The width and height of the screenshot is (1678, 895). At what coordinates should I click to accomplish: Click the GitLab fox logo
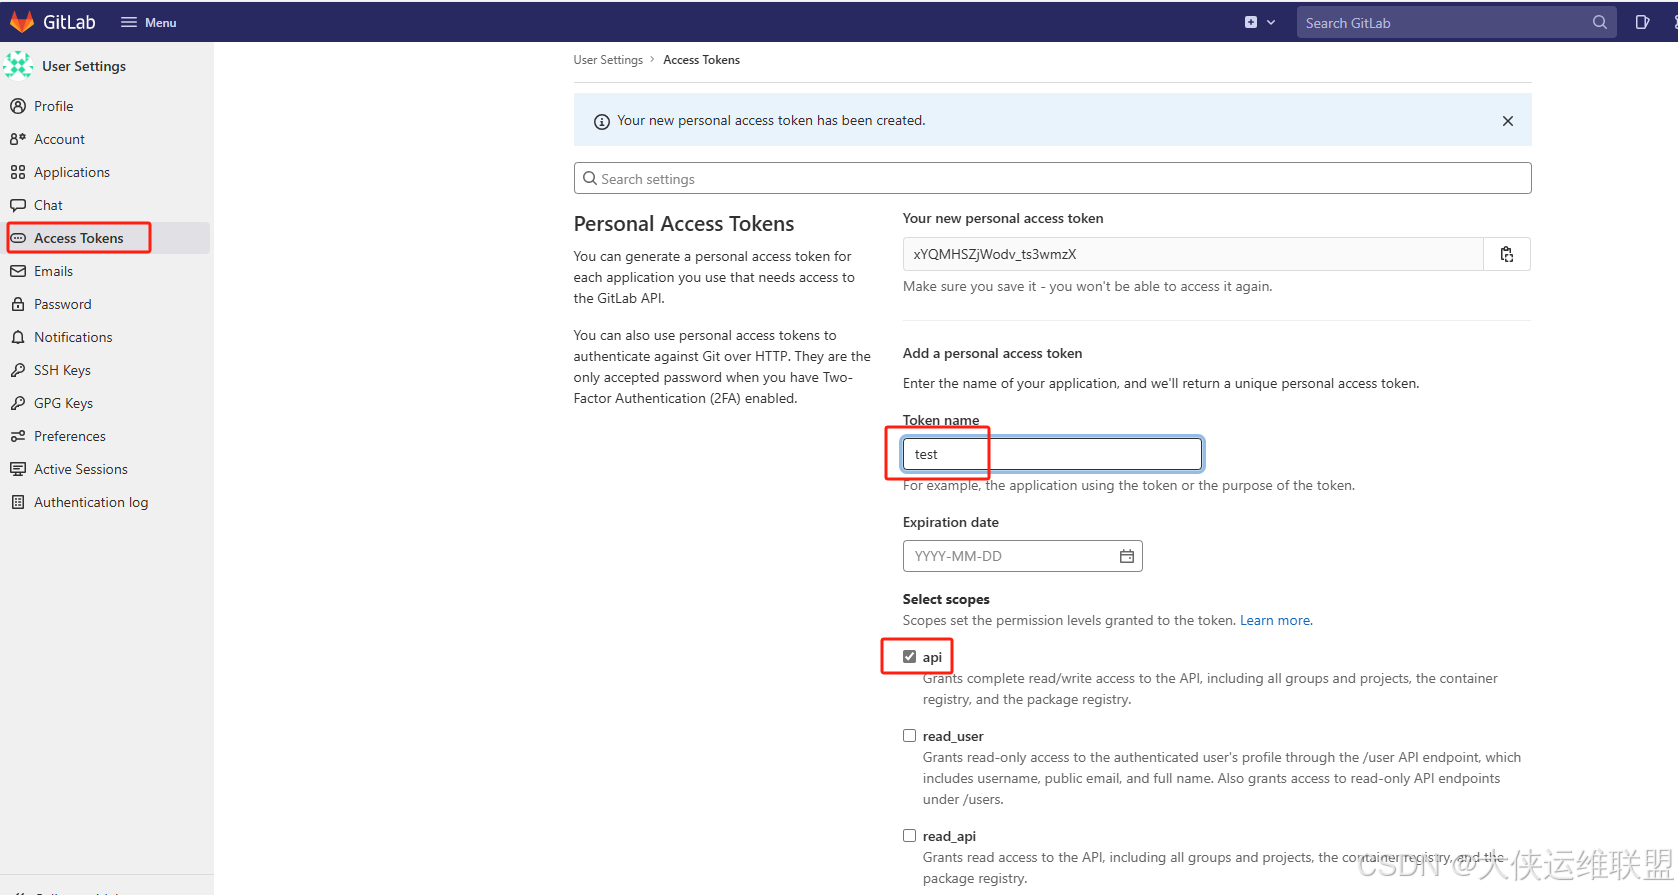[22, 22]
